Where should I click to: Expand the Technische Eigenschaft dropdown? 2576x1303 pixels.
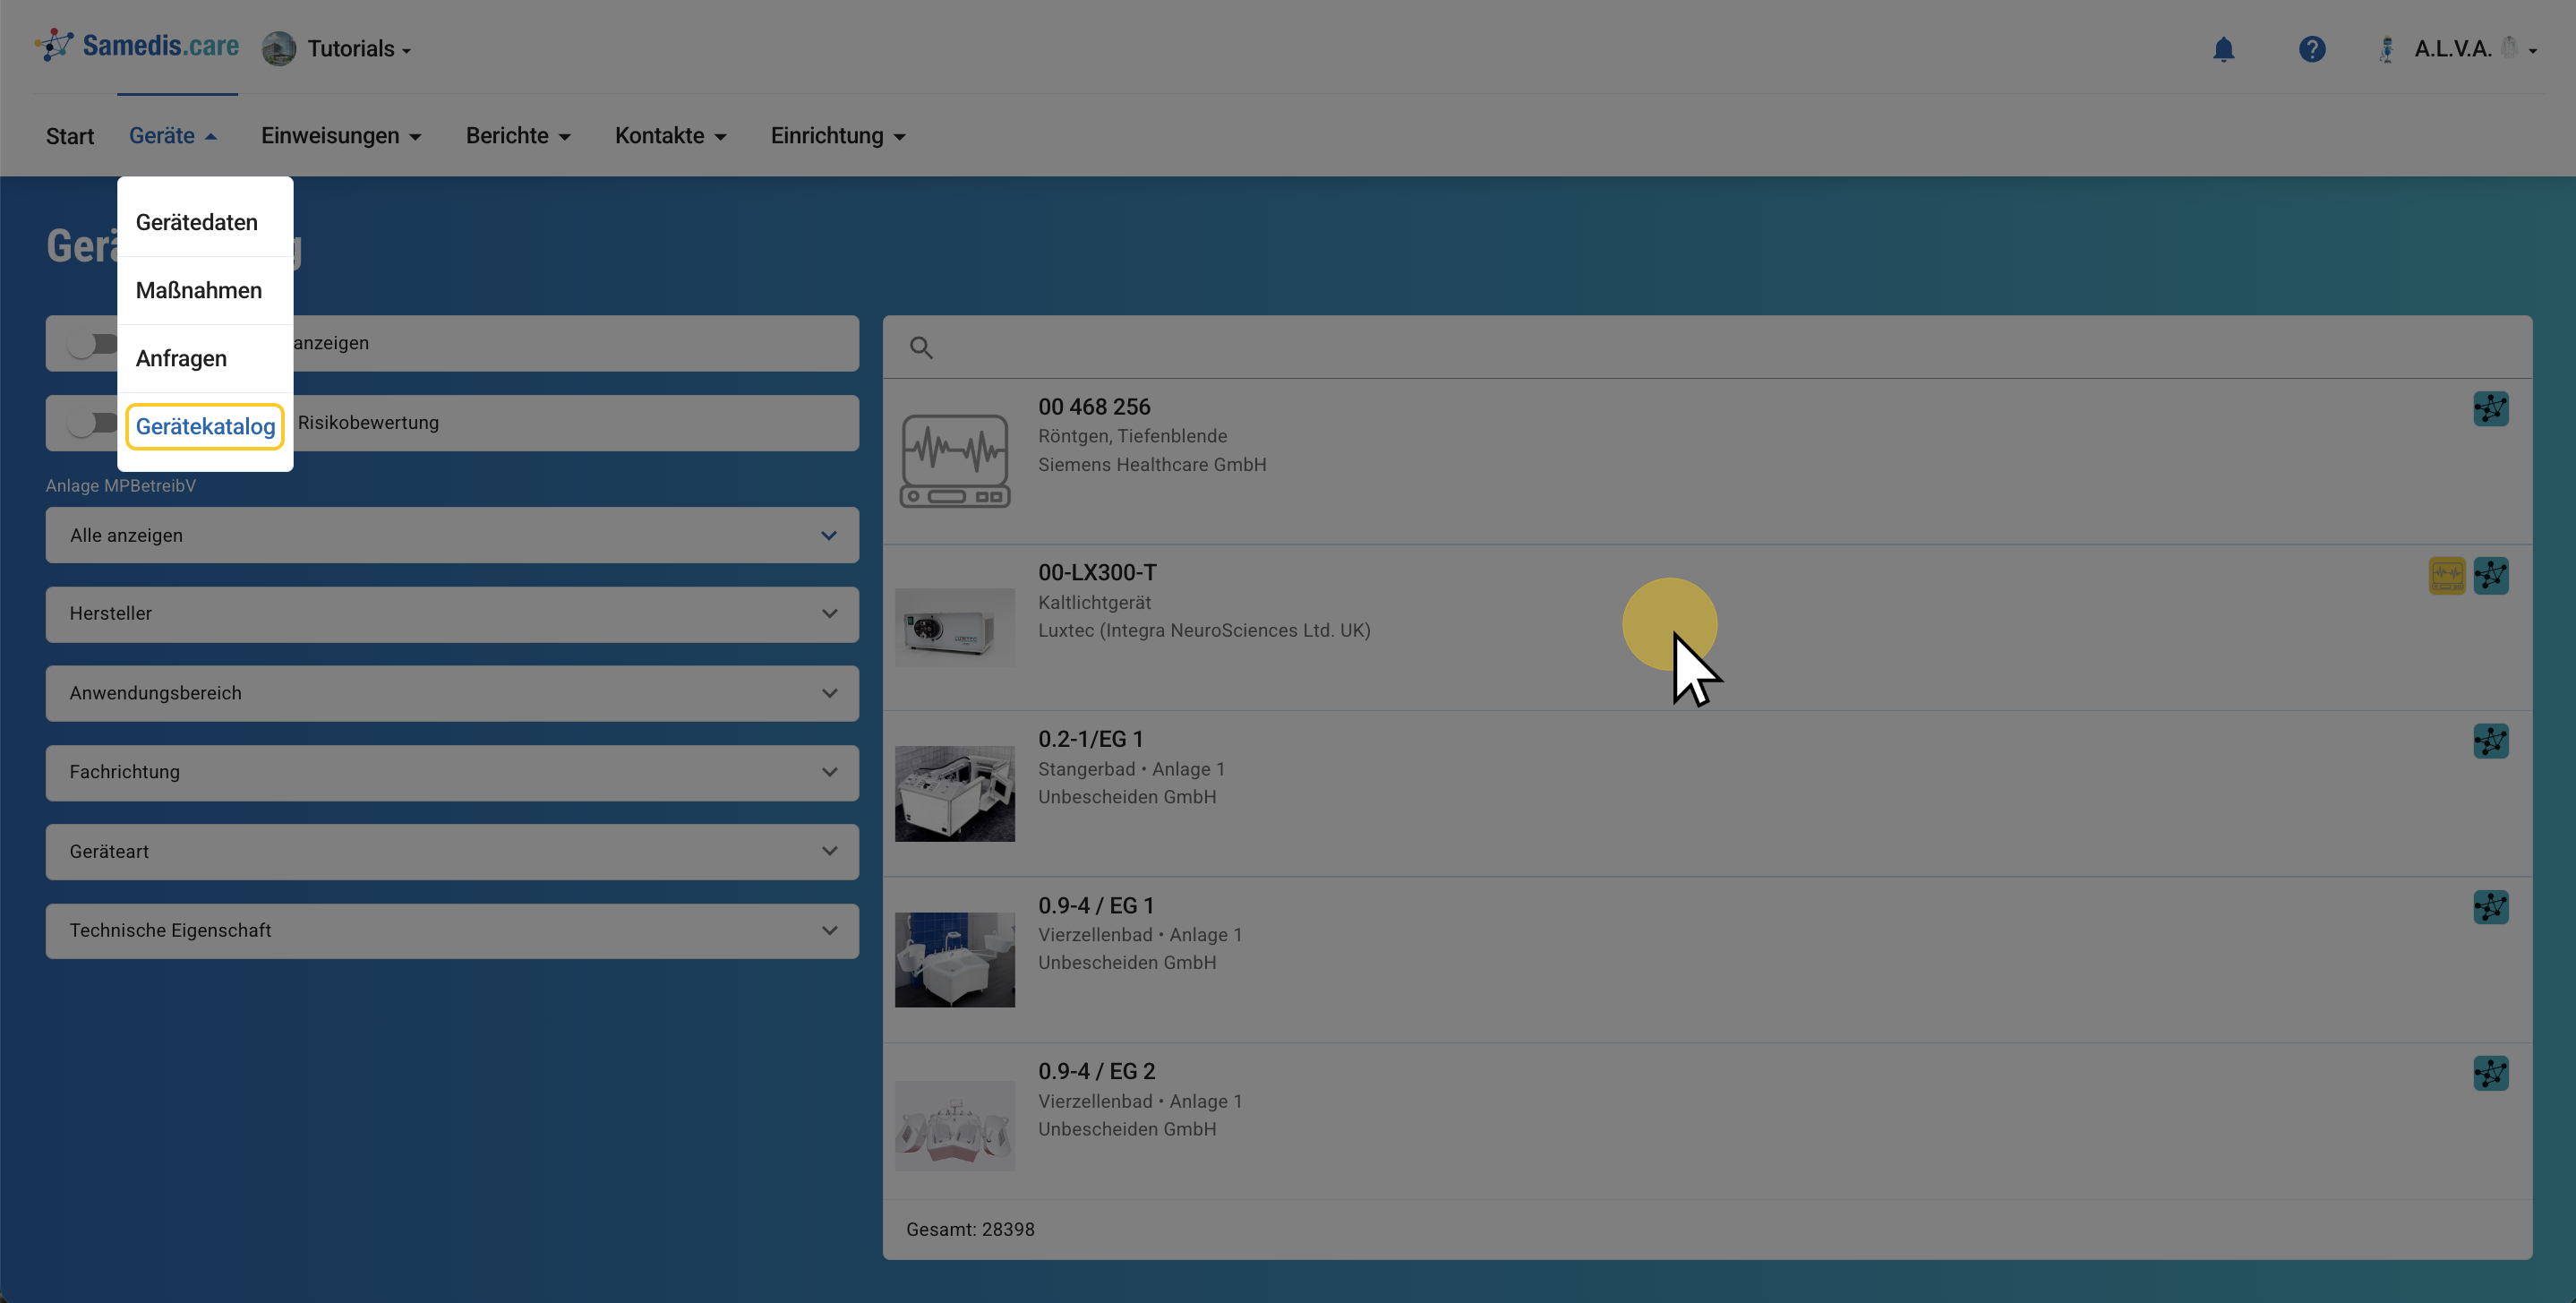[x=451, y=931]
